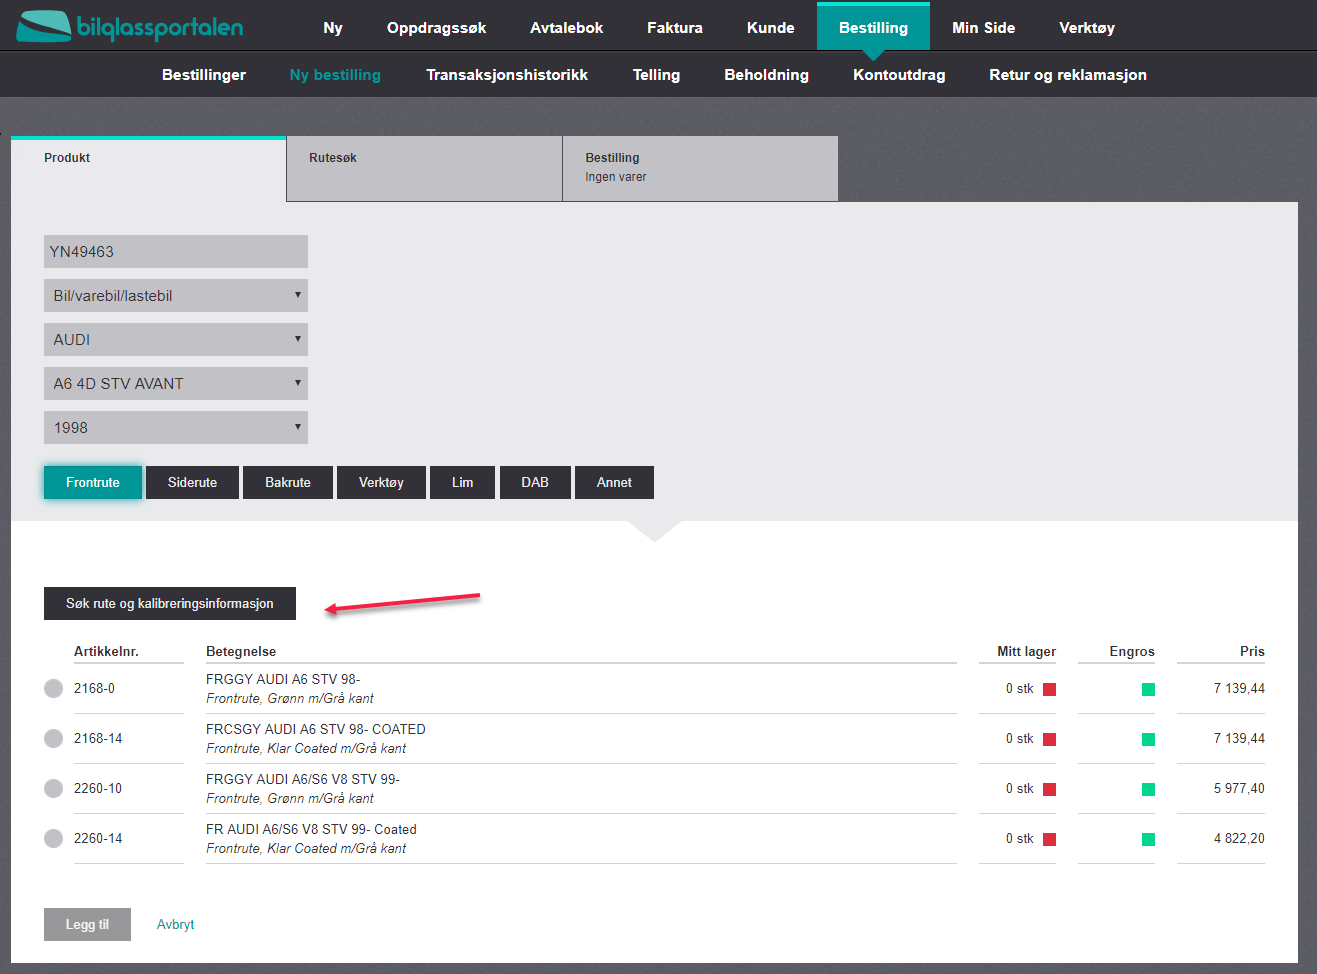1317x974 pixels.
Task: Click price 5 977,40
Action: click(x=1239, y=789)
